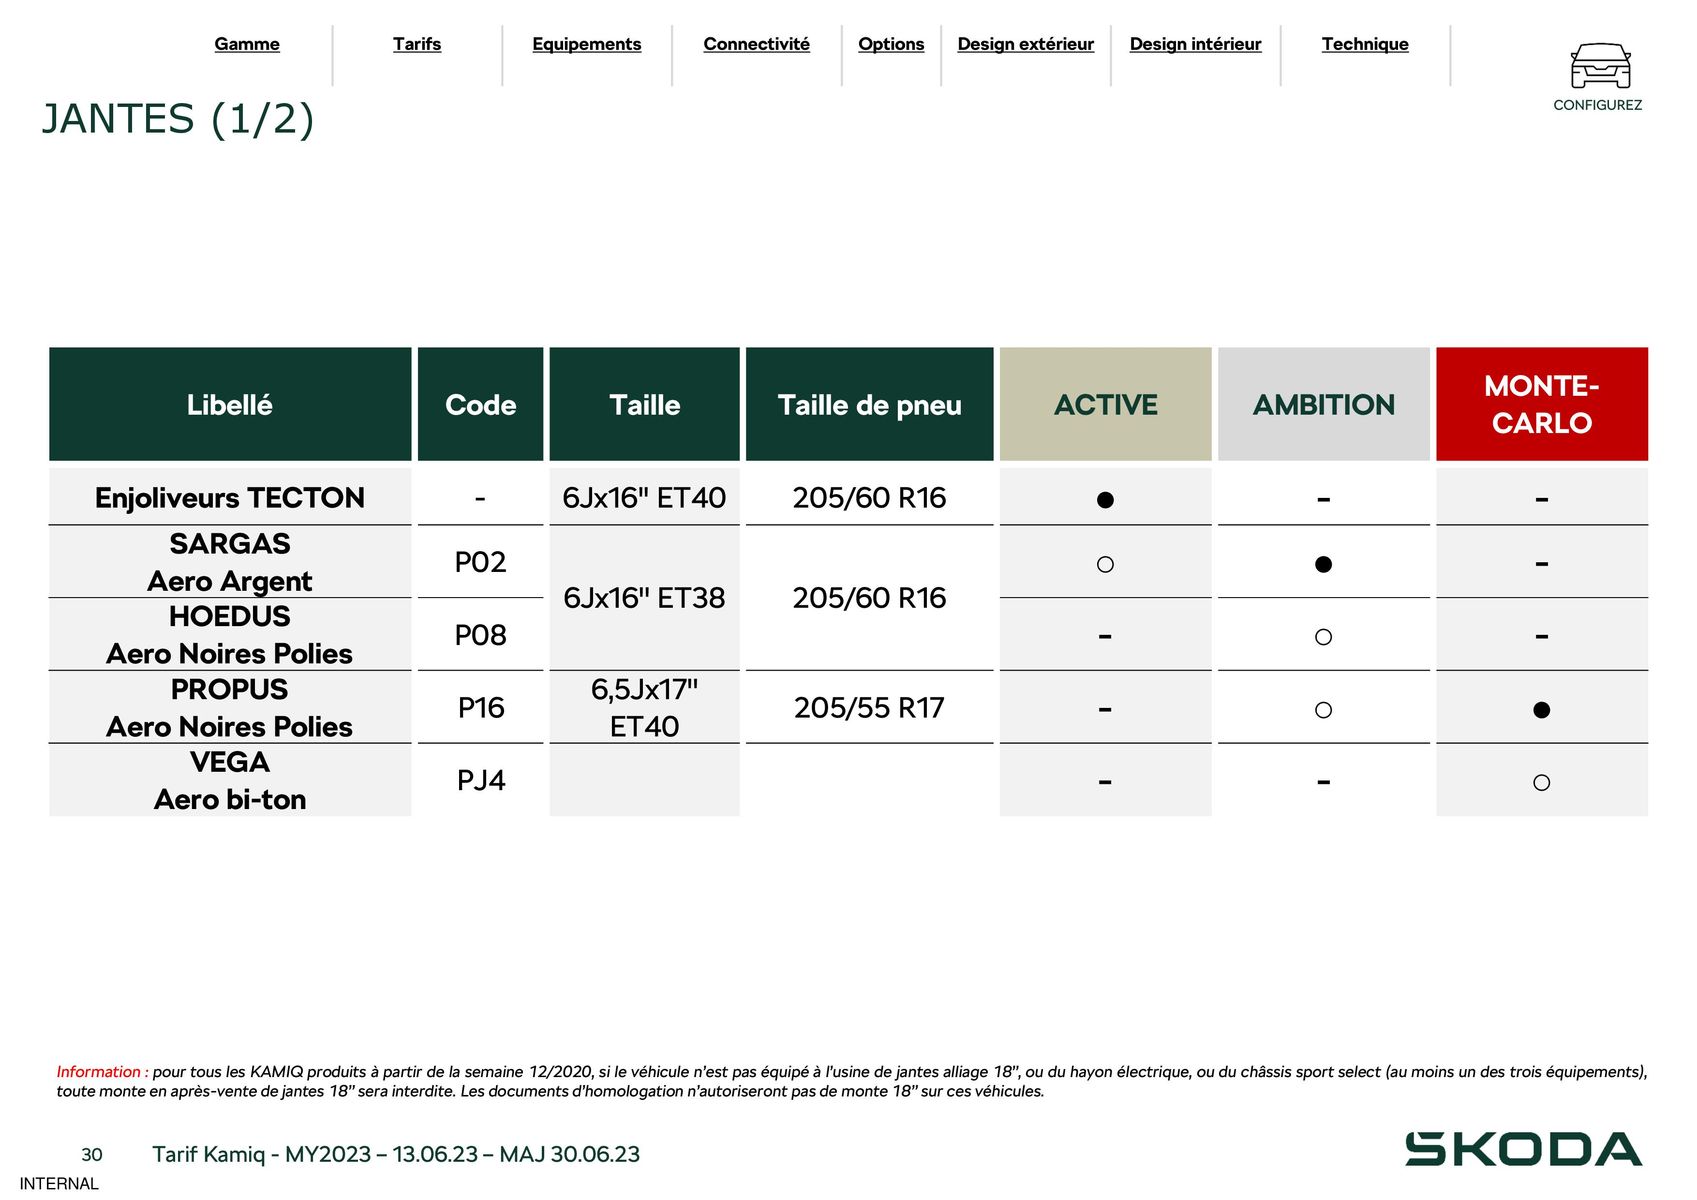This screenshot has height=1200, width=1697.
Task: Select the Options tab
Action: (x=891, y=44)
